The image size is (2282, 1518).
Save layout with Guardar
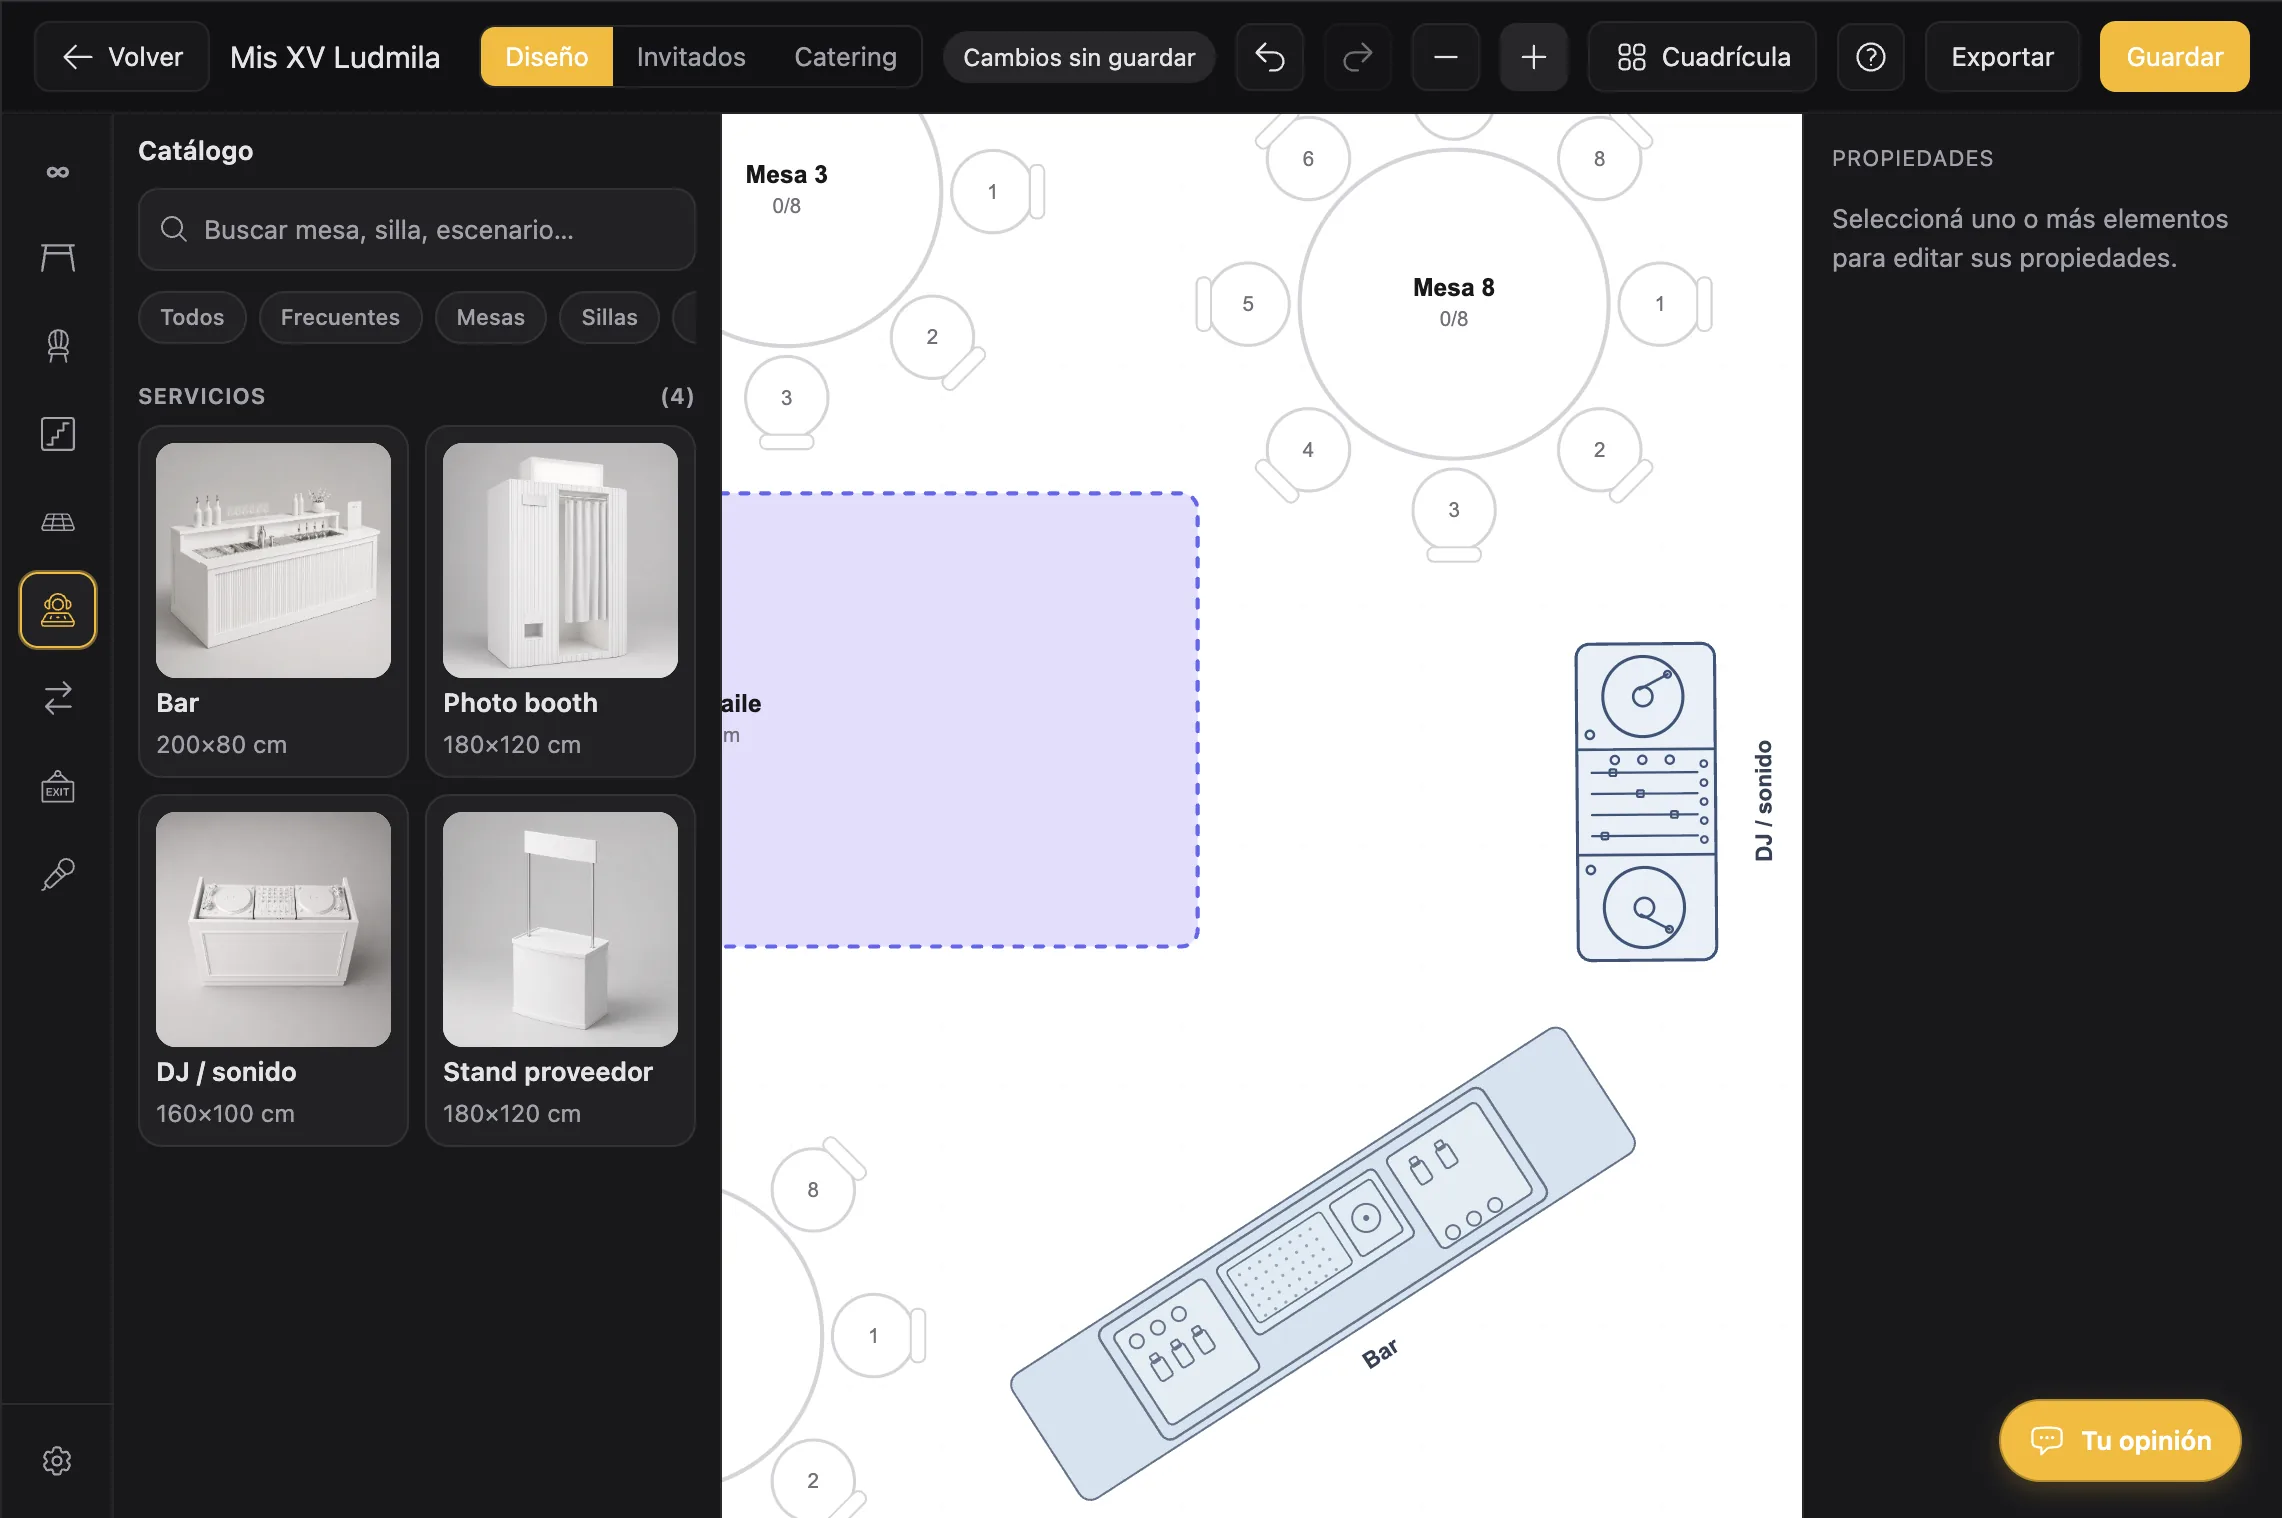(x=2175, y=57)
